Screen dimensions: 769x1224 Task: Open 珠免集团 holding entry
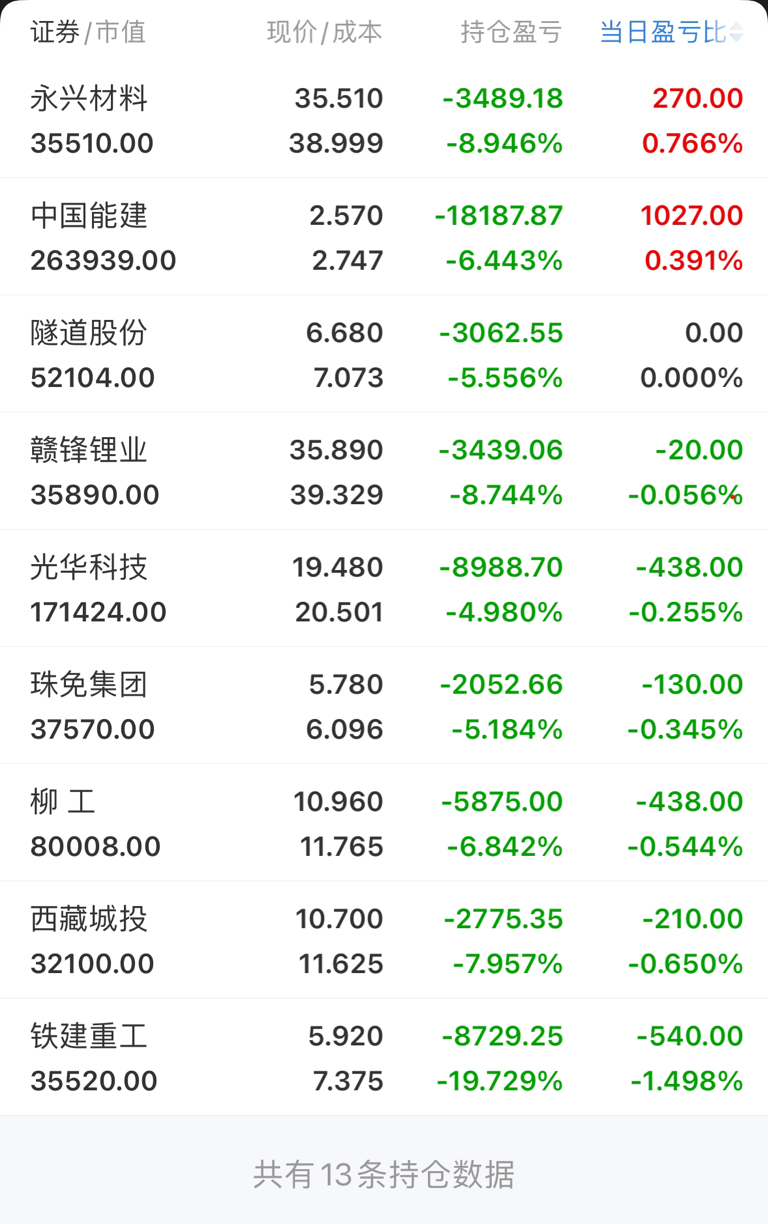pos(384,705)
